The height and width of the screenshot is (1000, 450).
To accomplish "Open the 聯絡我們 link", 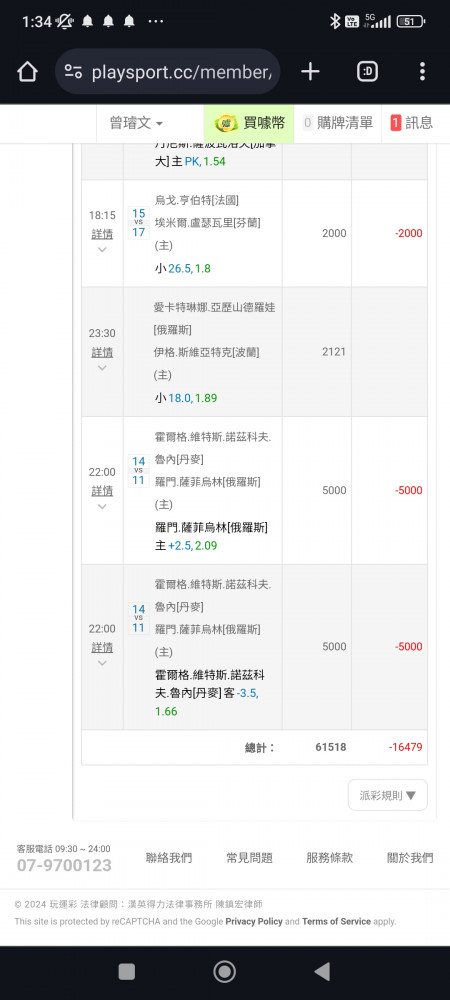I will (x=169, y=858).
